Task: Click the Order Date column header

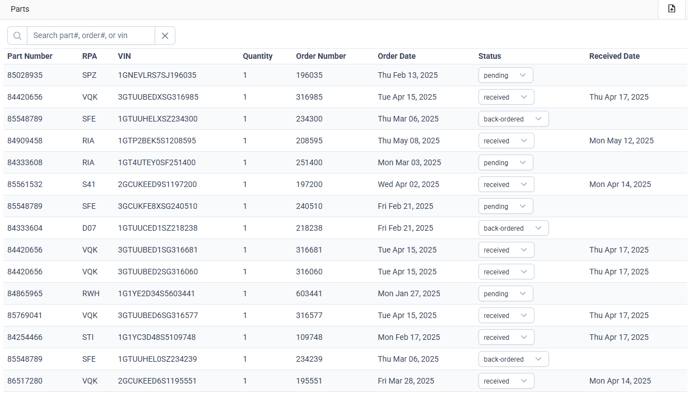Action: pyautogui.click(x=397, y=56)
